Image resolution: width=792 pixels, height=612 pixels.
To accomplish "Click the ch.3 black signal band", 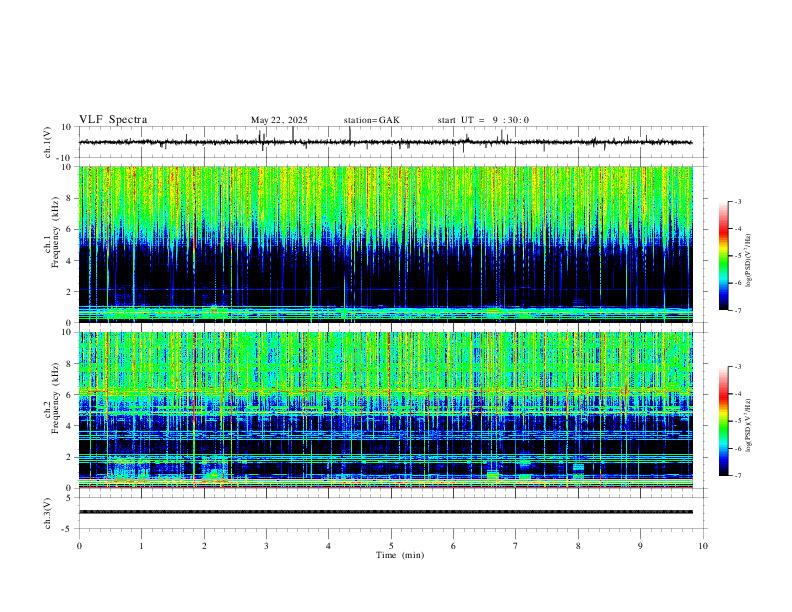I will pos(385,512).
